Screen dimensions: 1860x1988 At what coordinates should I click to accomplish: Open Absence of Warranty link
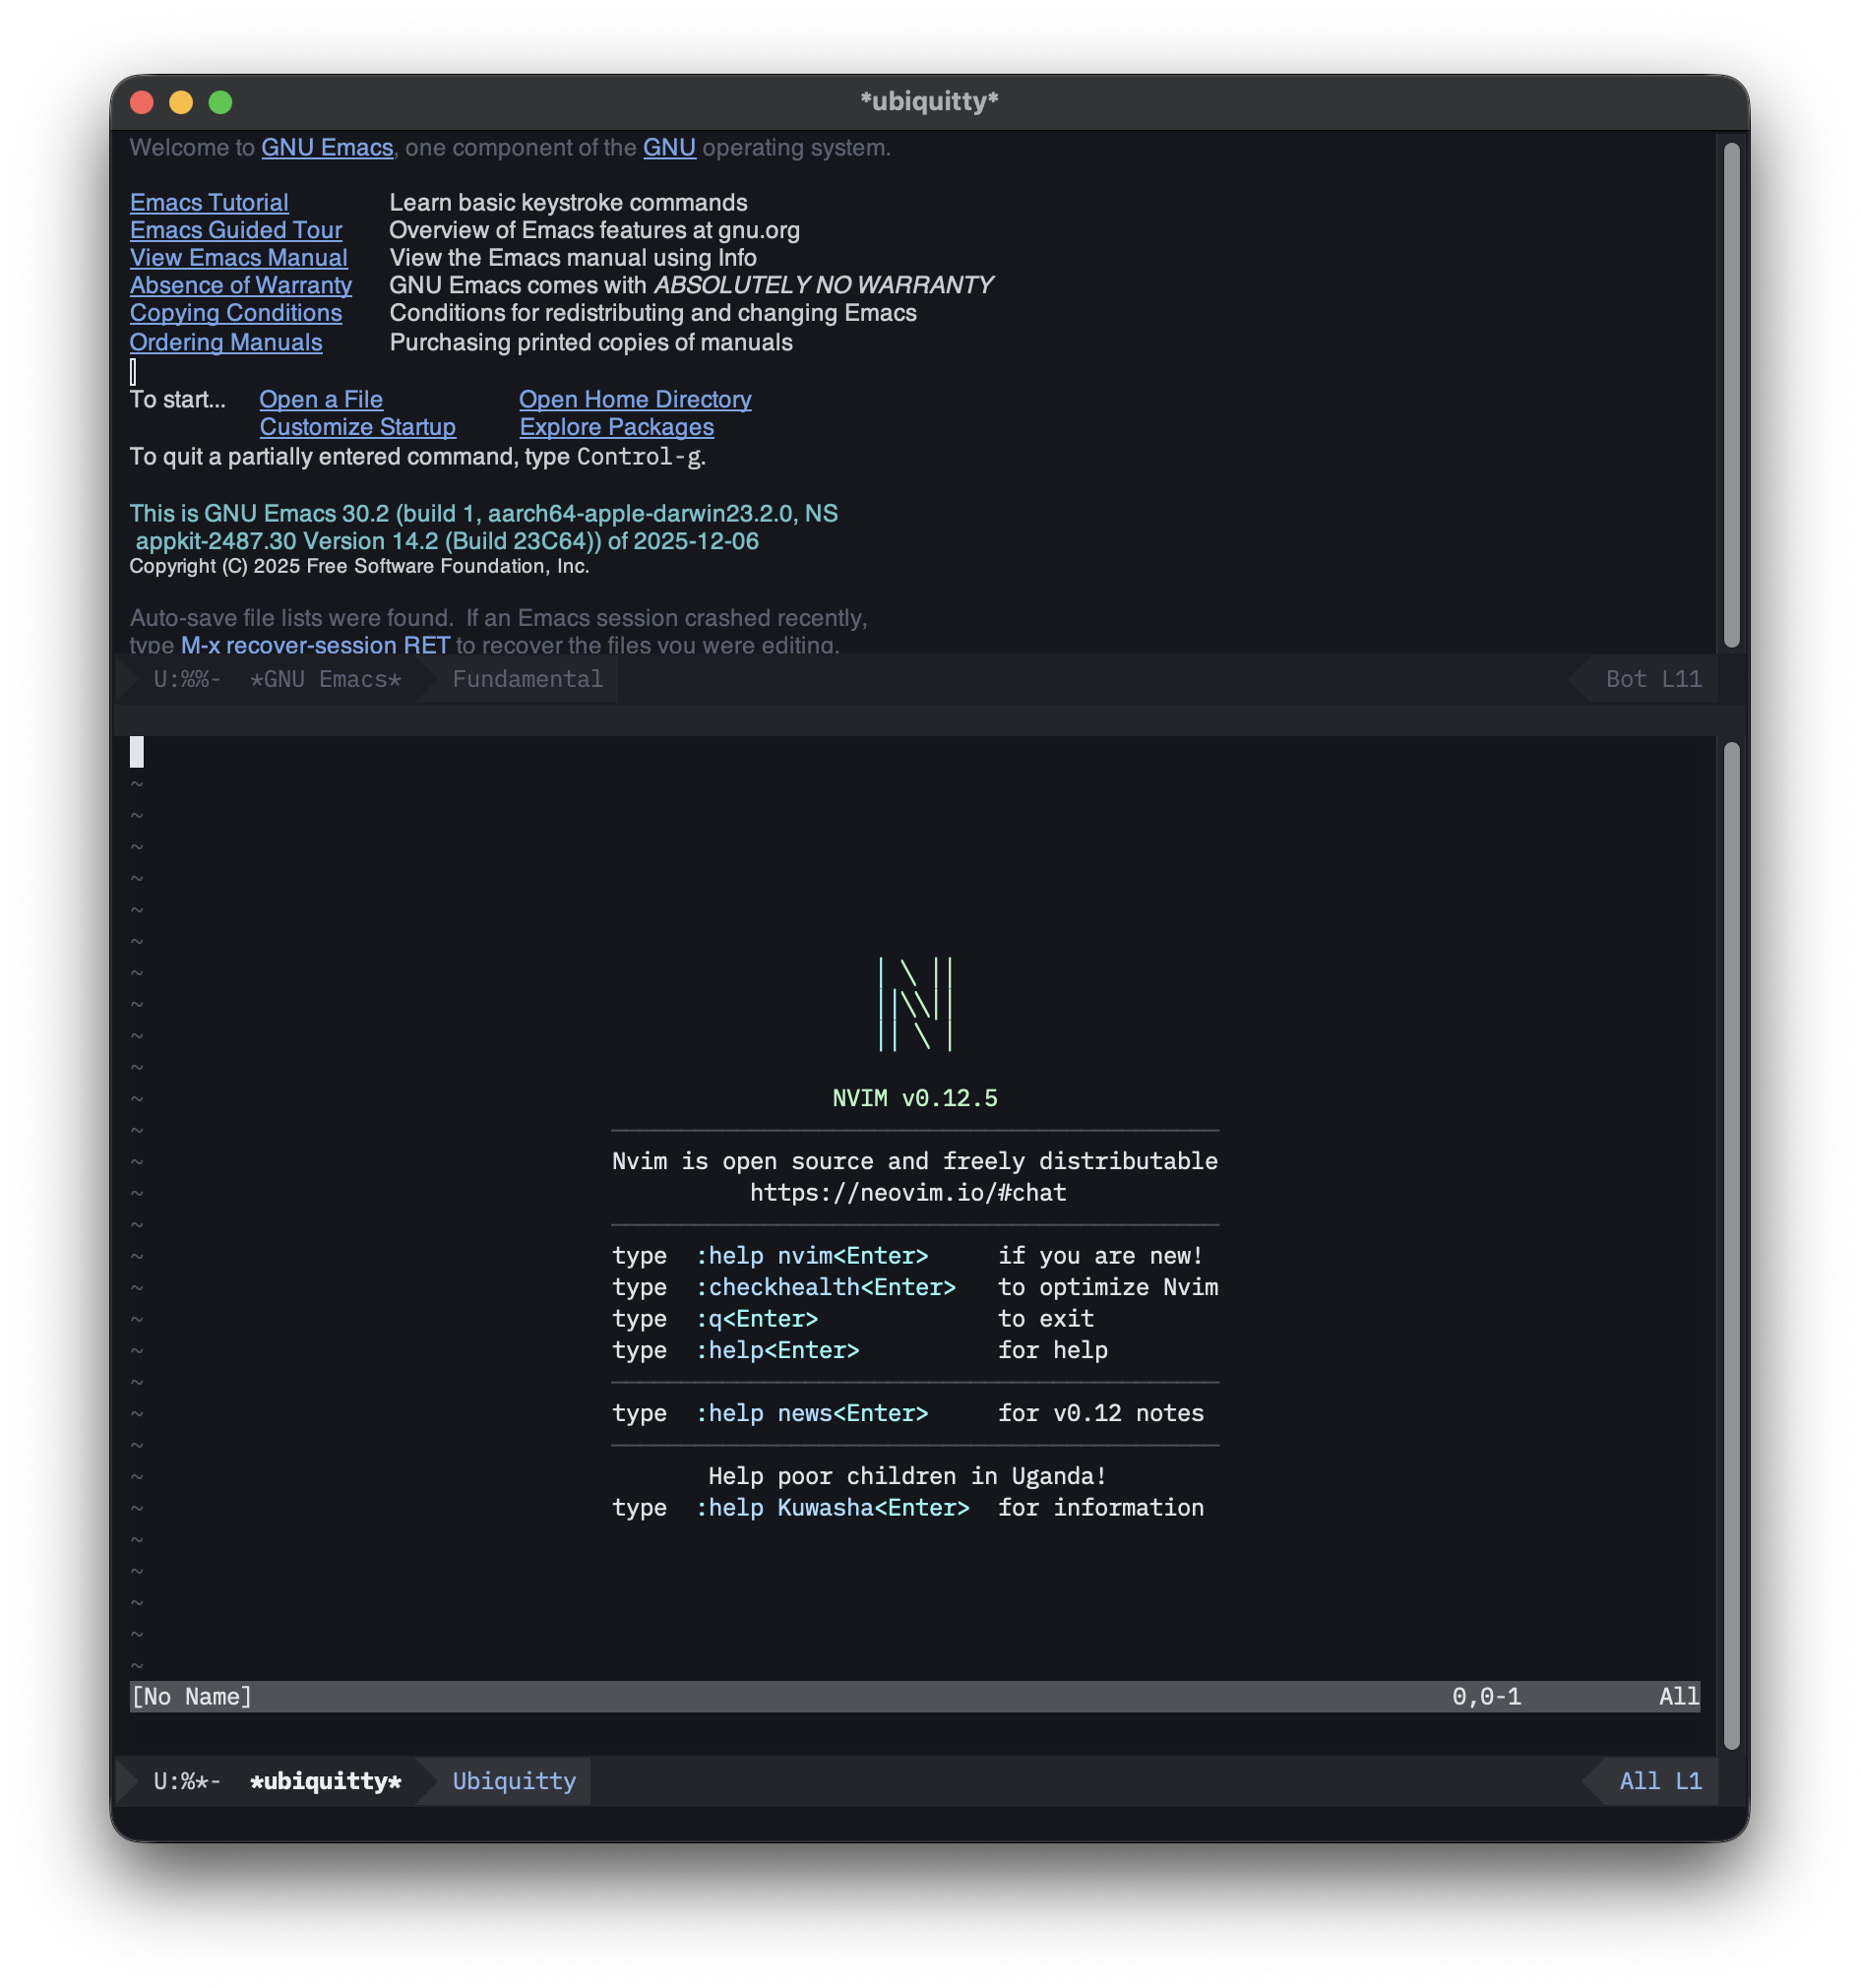tap(241, 285)
